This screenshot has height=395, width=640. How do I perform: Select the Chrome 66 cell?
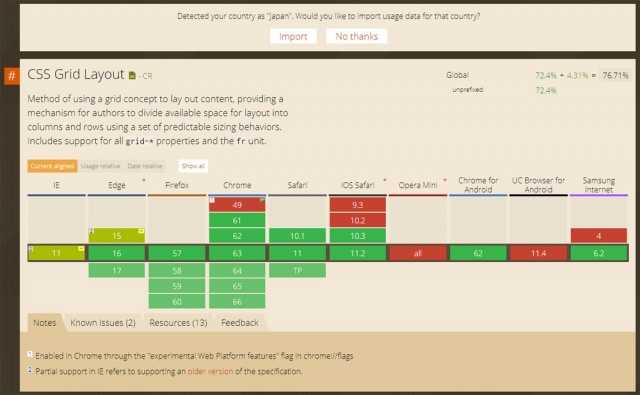click(x=237, y=302)
